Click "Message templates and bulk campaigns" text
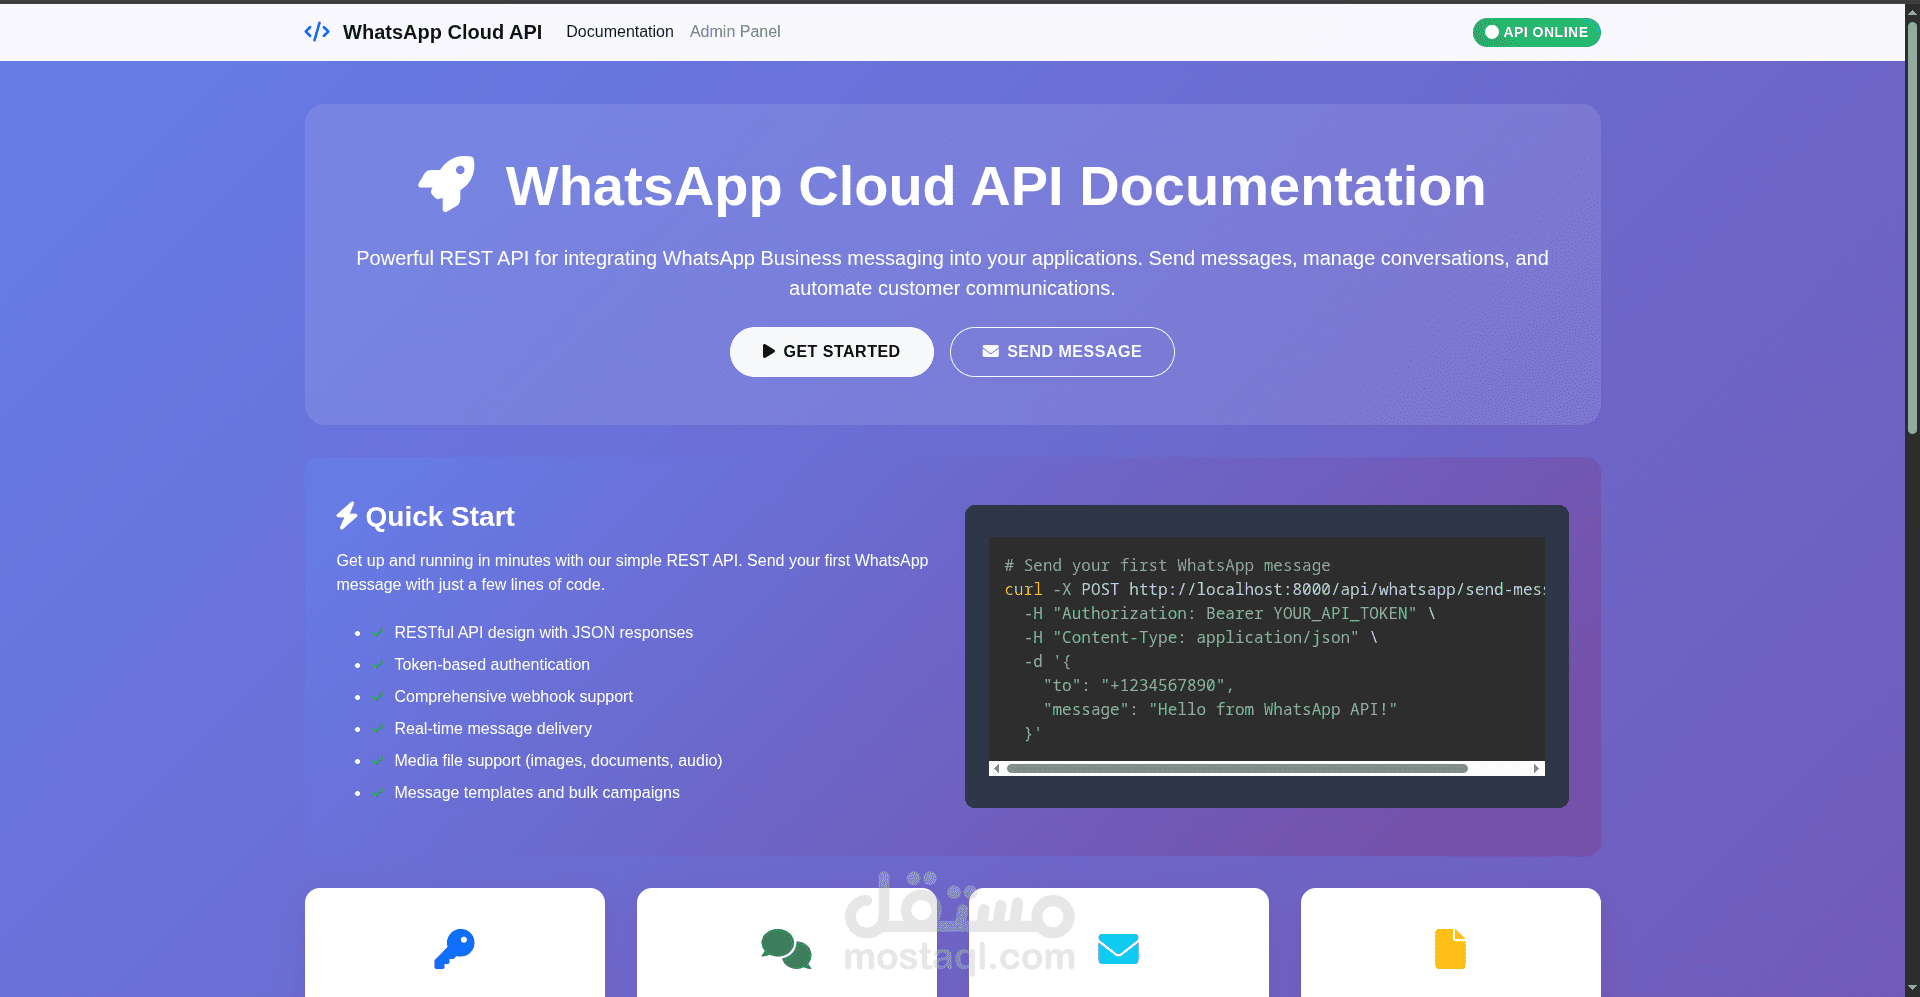Screen dimensions: 1920x997 coord(537,793)
